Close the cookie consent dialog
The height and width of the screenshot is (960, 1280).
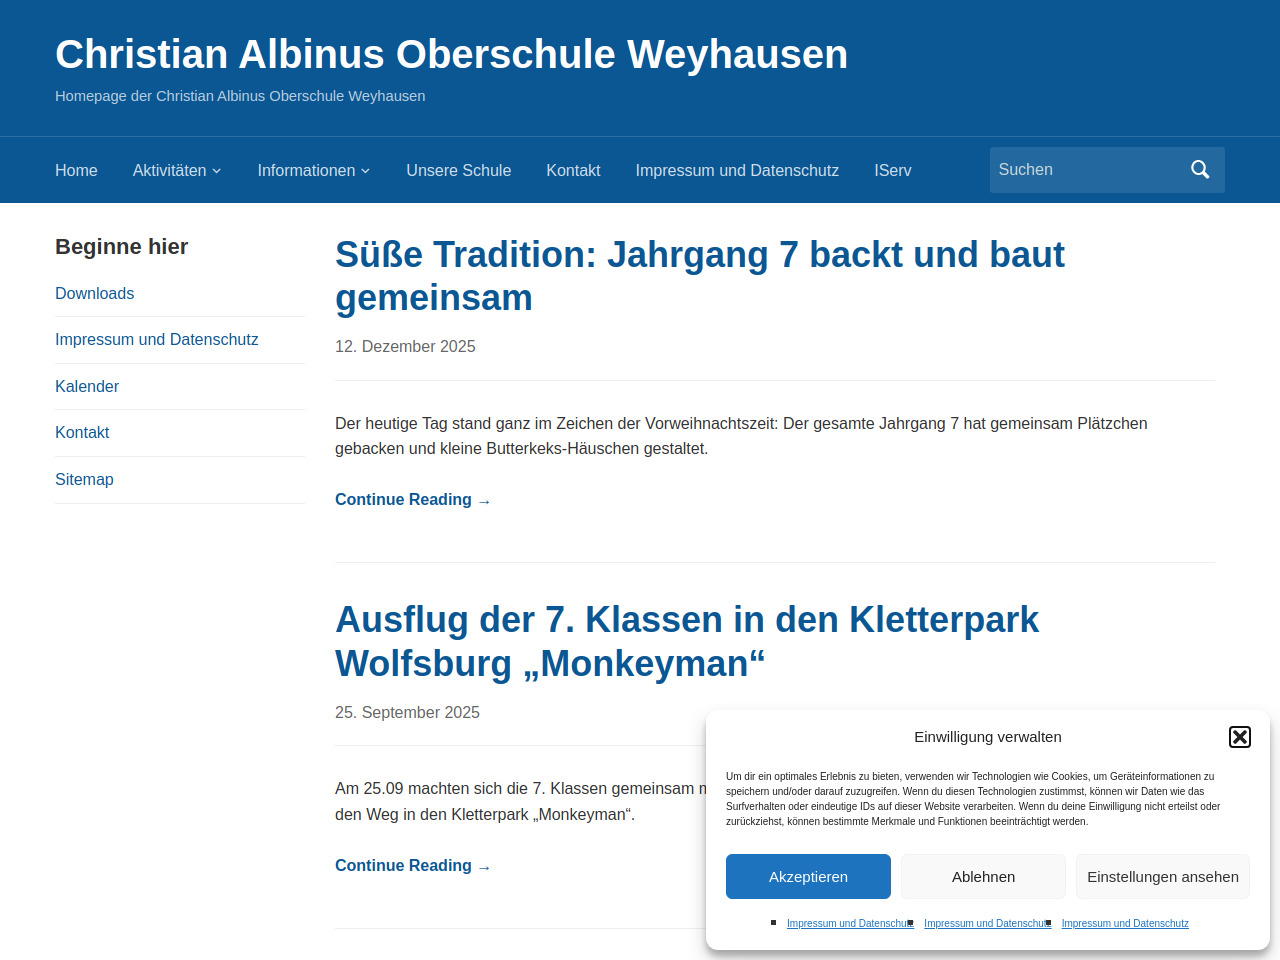(1239, 737)
